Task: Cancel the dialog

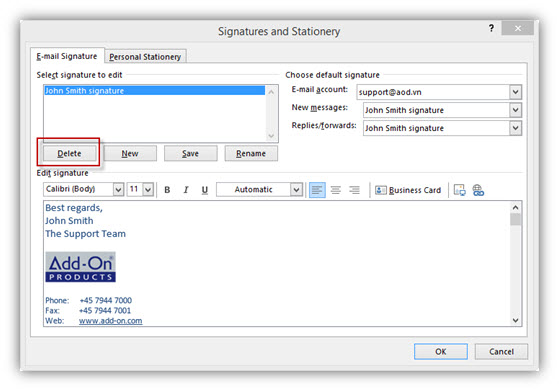Action: click(x=501, y=351)
